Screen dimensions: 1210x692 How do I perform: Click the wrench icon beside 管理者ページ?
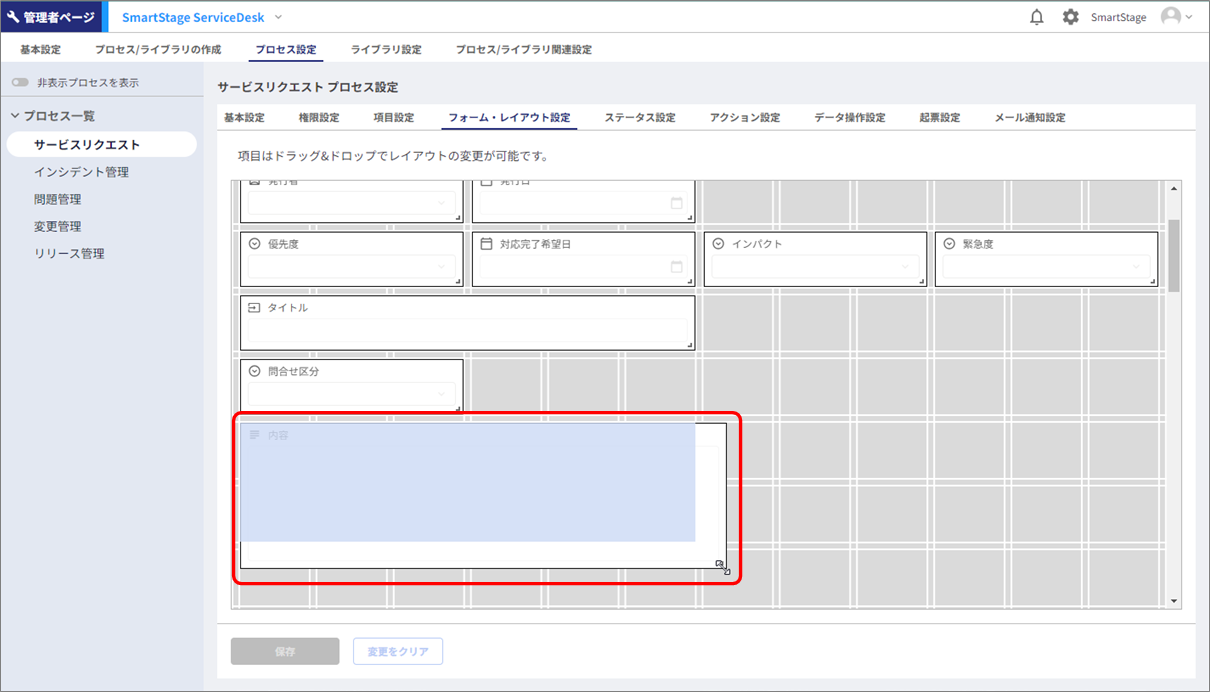coord(13,17)
